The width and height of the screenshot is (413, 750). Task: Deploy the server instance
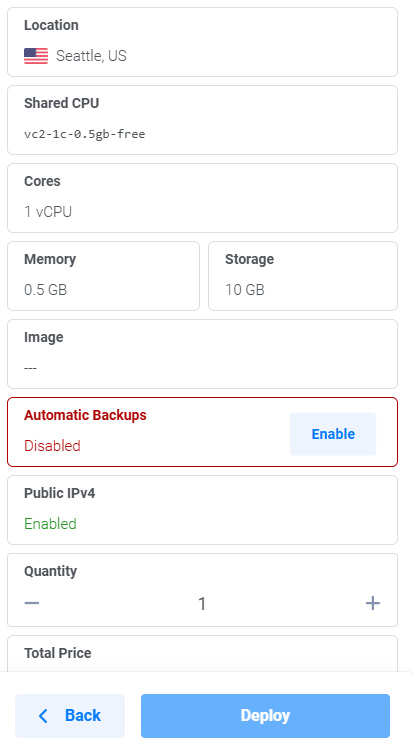[266, 716]
